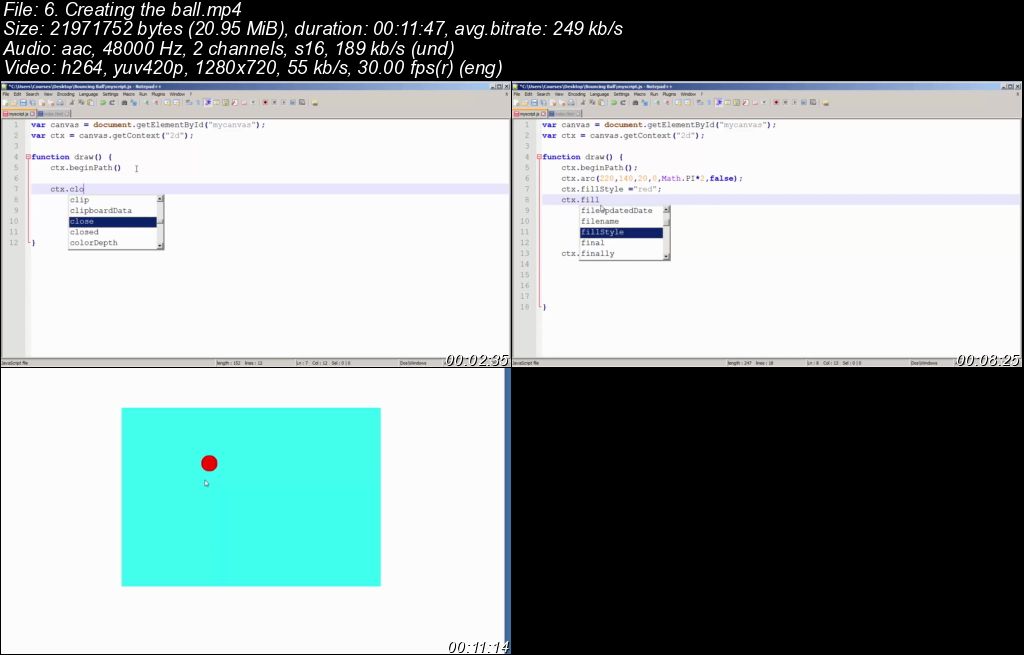This screenshot has width=1024, height=655.
Task: Click the red Record Macro icon in the 00:08:25 frame
Action: 775,102
